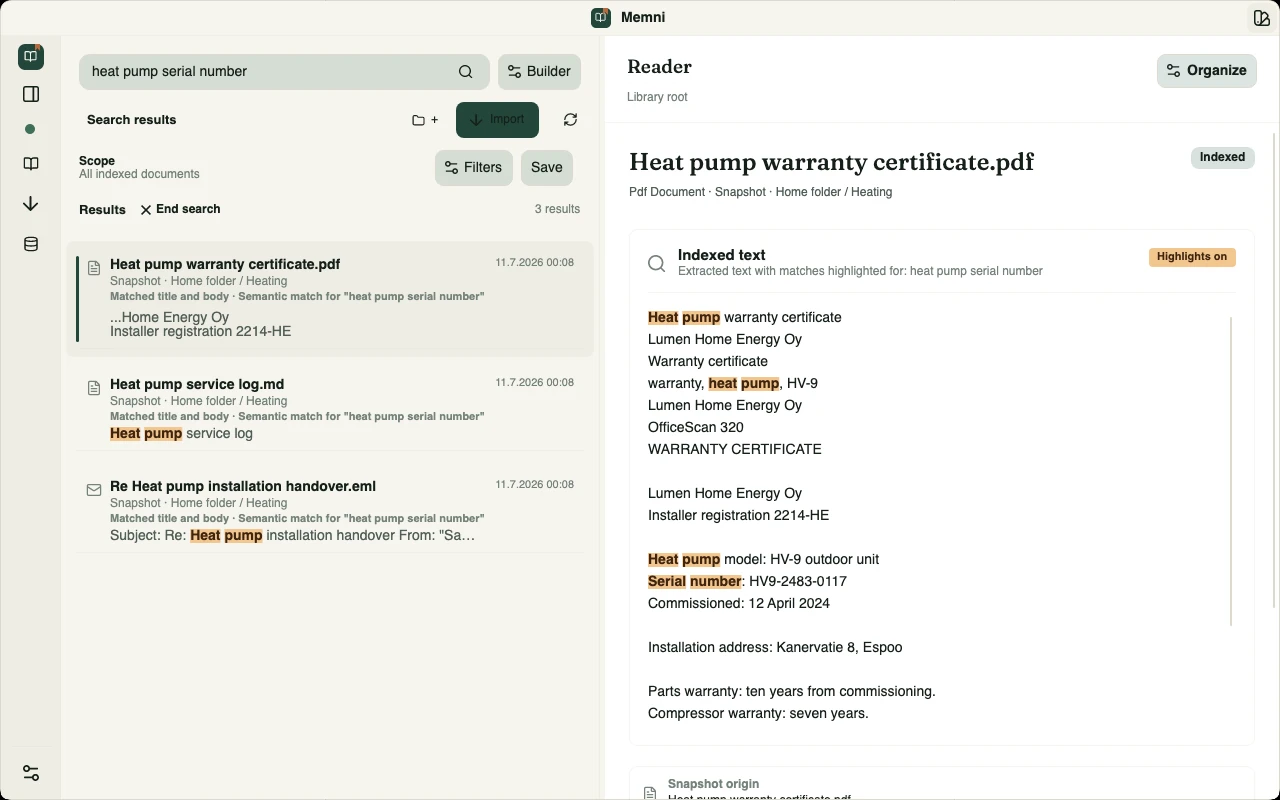Open the Memni library icon in sidebar
Screen dimensions: 1280x800
click(x=31, y=57)
